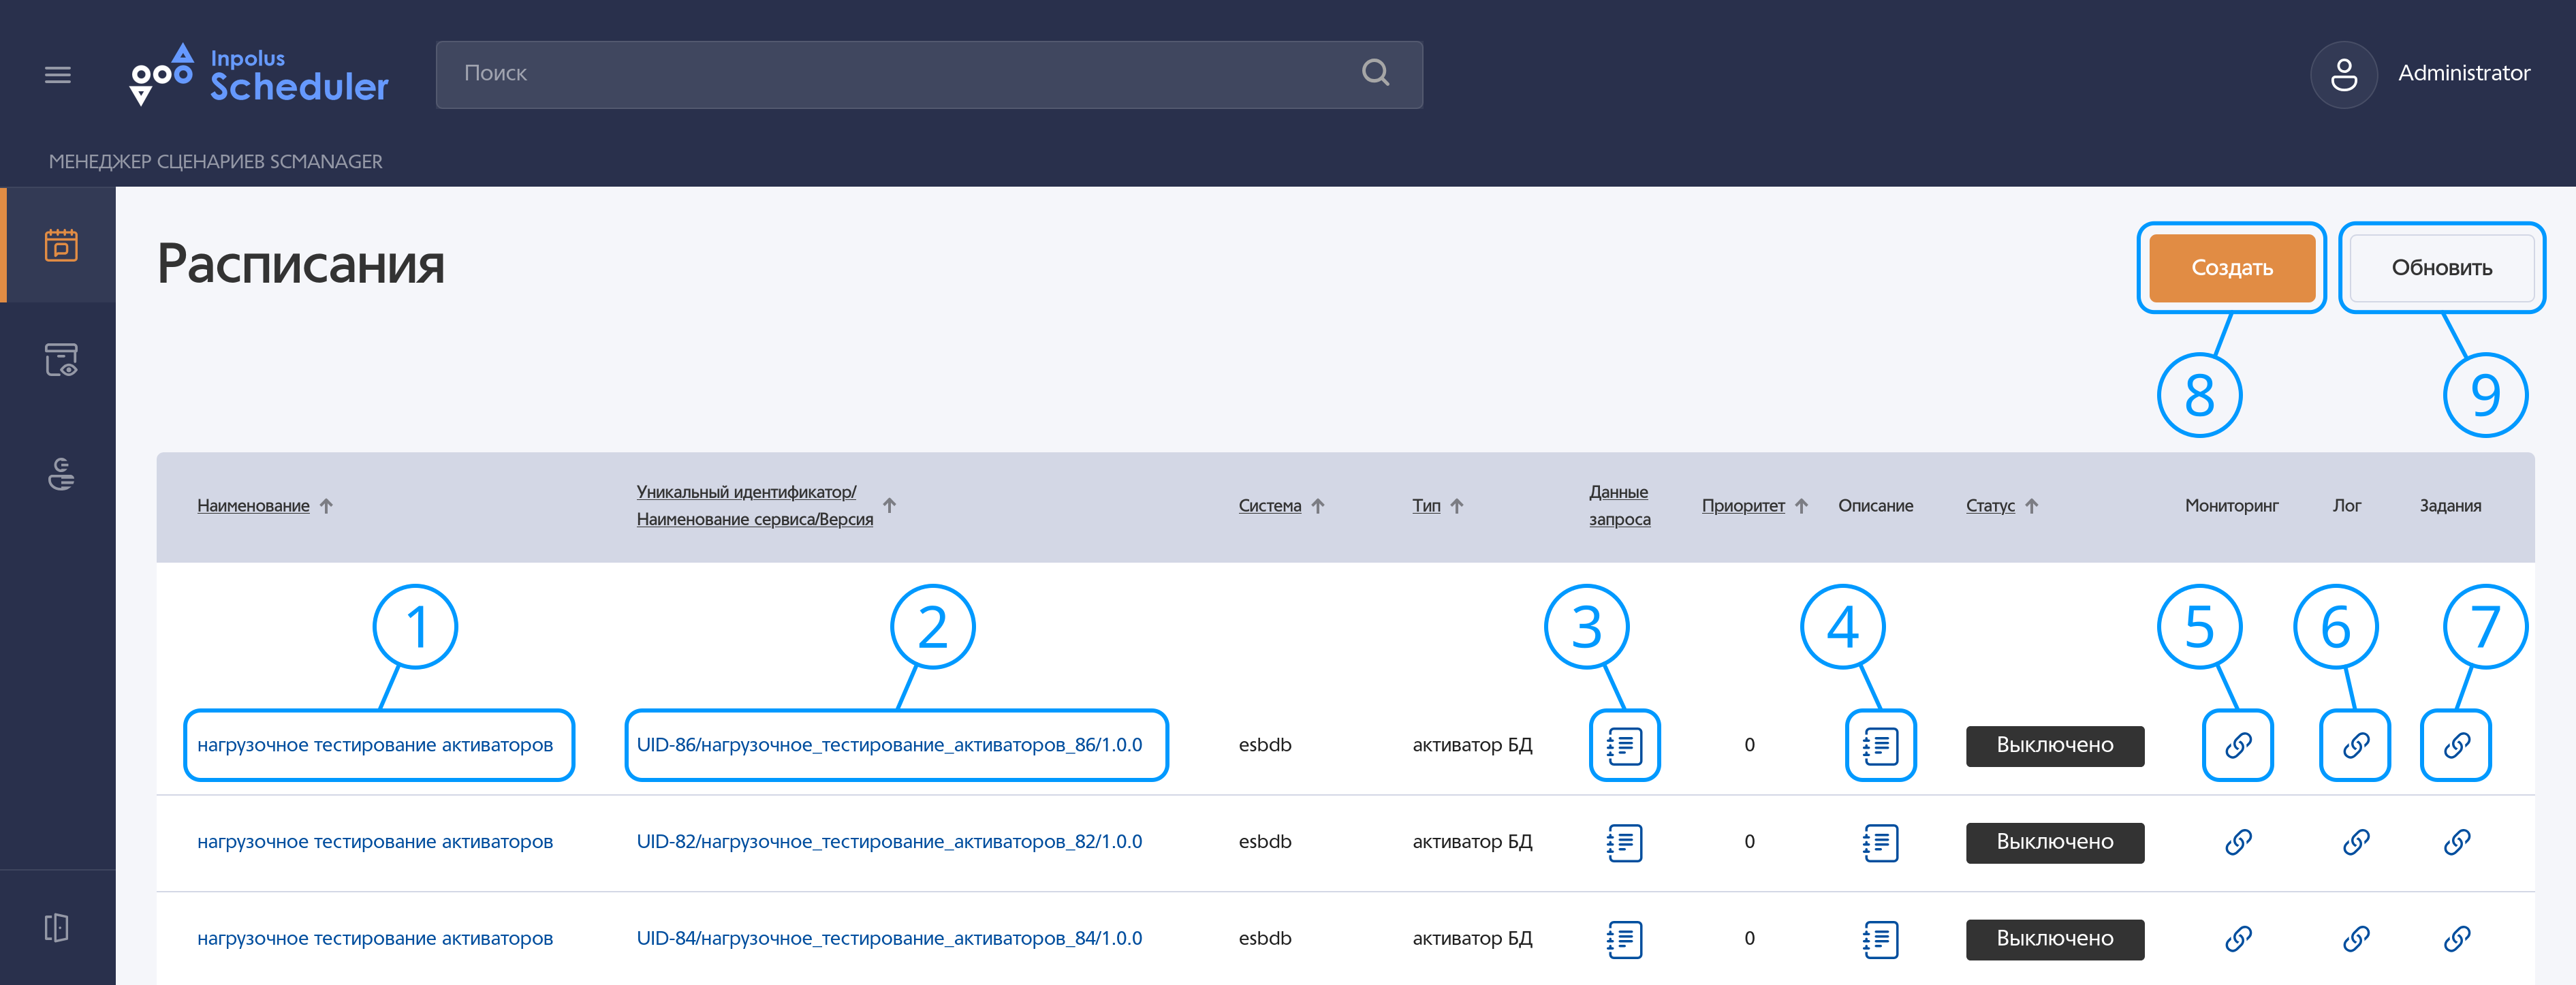Screen dimensions: 2576x985
Task: Open Administrator user avatar icon
Action: click(x=2343, y=75)
